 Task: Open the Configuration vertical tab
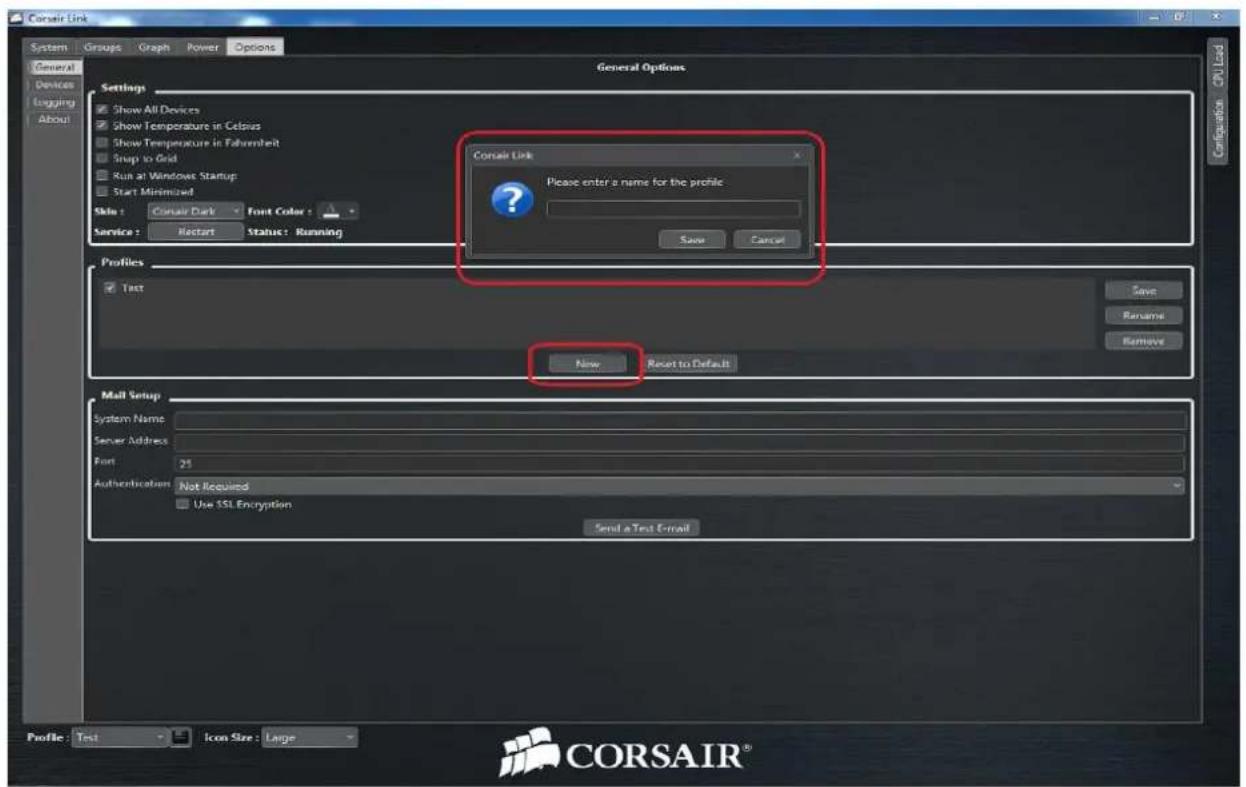click(1217, 130)
